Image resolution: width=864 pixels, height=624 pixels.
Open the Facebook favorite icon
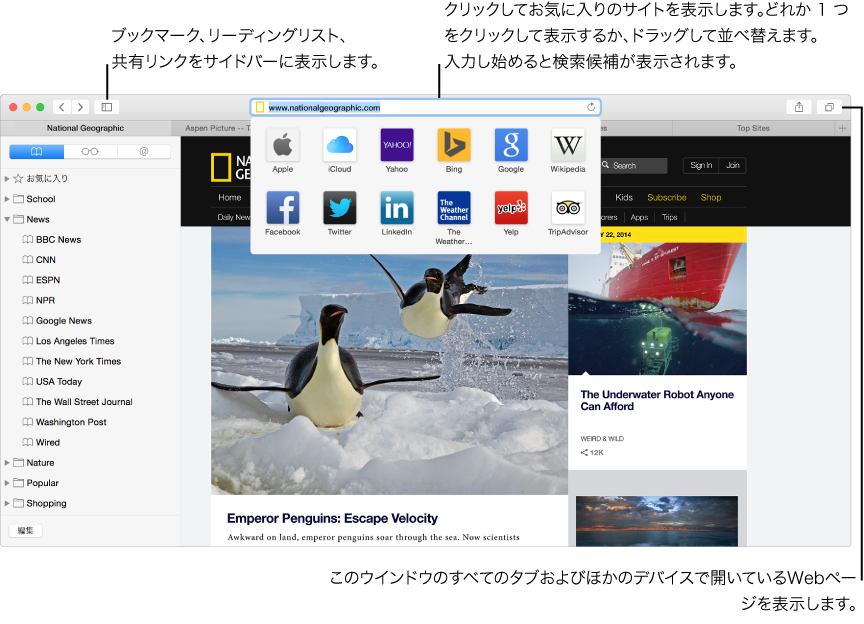pyautogui.click(x=283, y=208)
